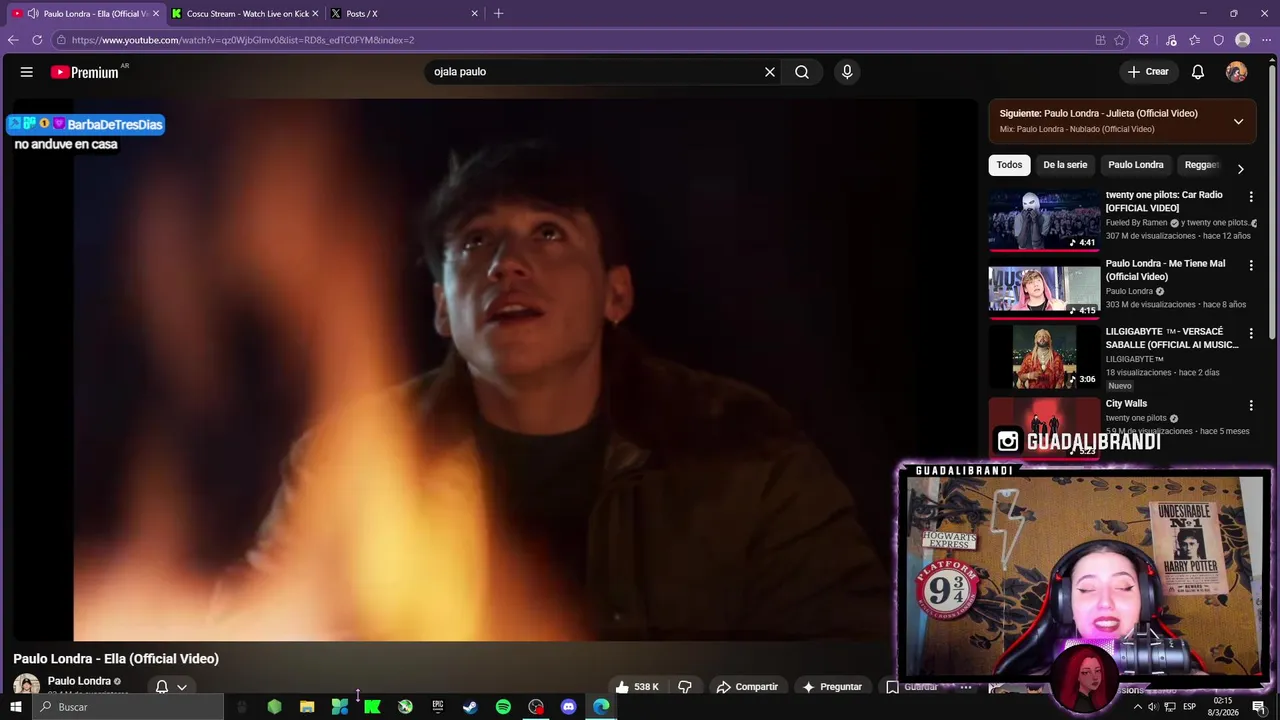
Task: Open YouTube notifications bell in the header
Action: point(1198,72)
